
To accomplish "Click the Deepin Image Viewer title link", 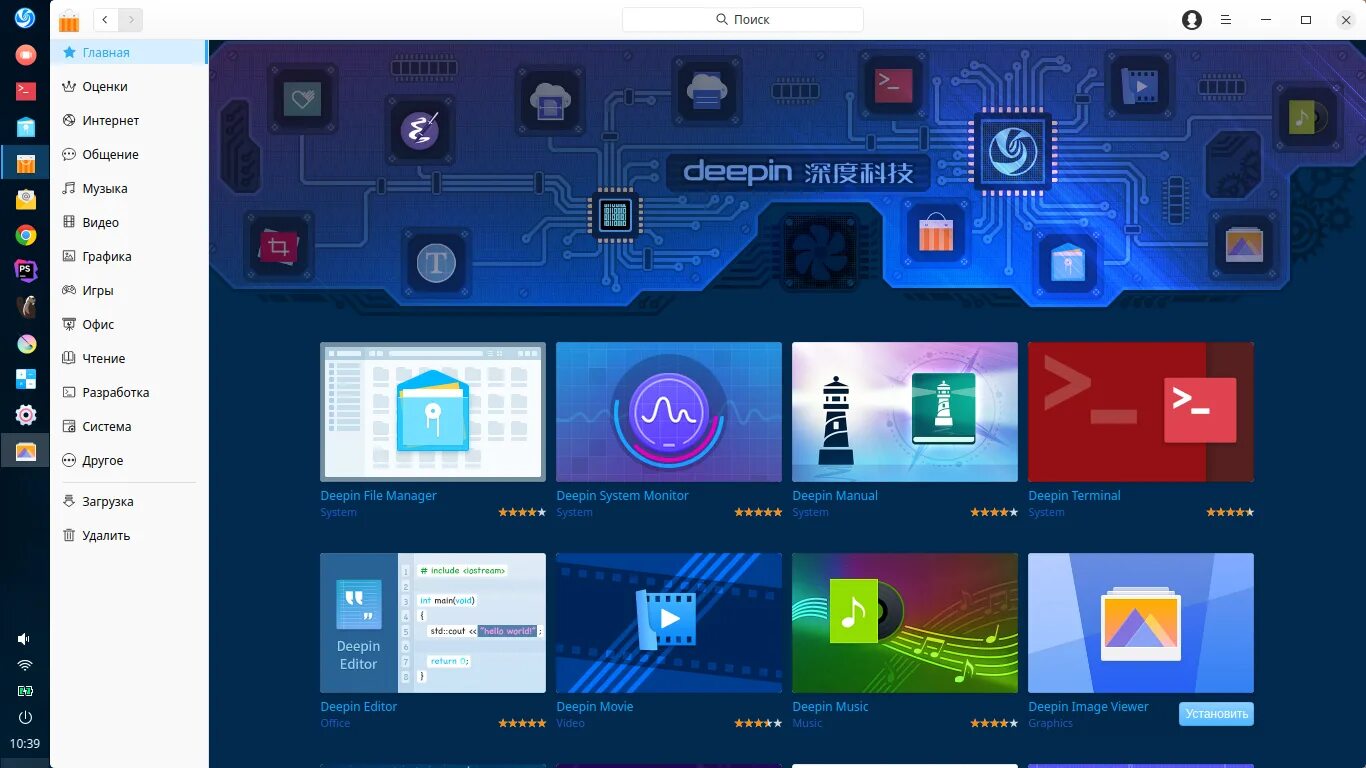I will (x=1088, y=706).
